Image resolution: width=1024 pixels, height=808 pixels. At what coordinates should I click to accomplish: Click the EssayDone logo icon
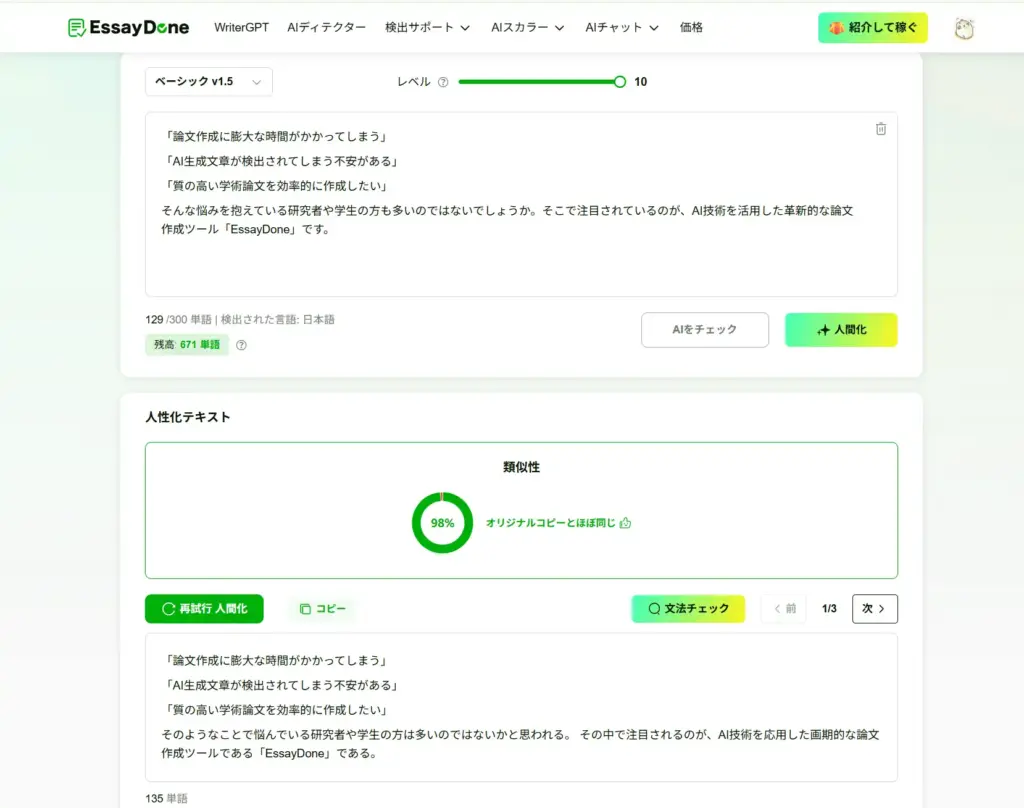click(x=77, y=28)
